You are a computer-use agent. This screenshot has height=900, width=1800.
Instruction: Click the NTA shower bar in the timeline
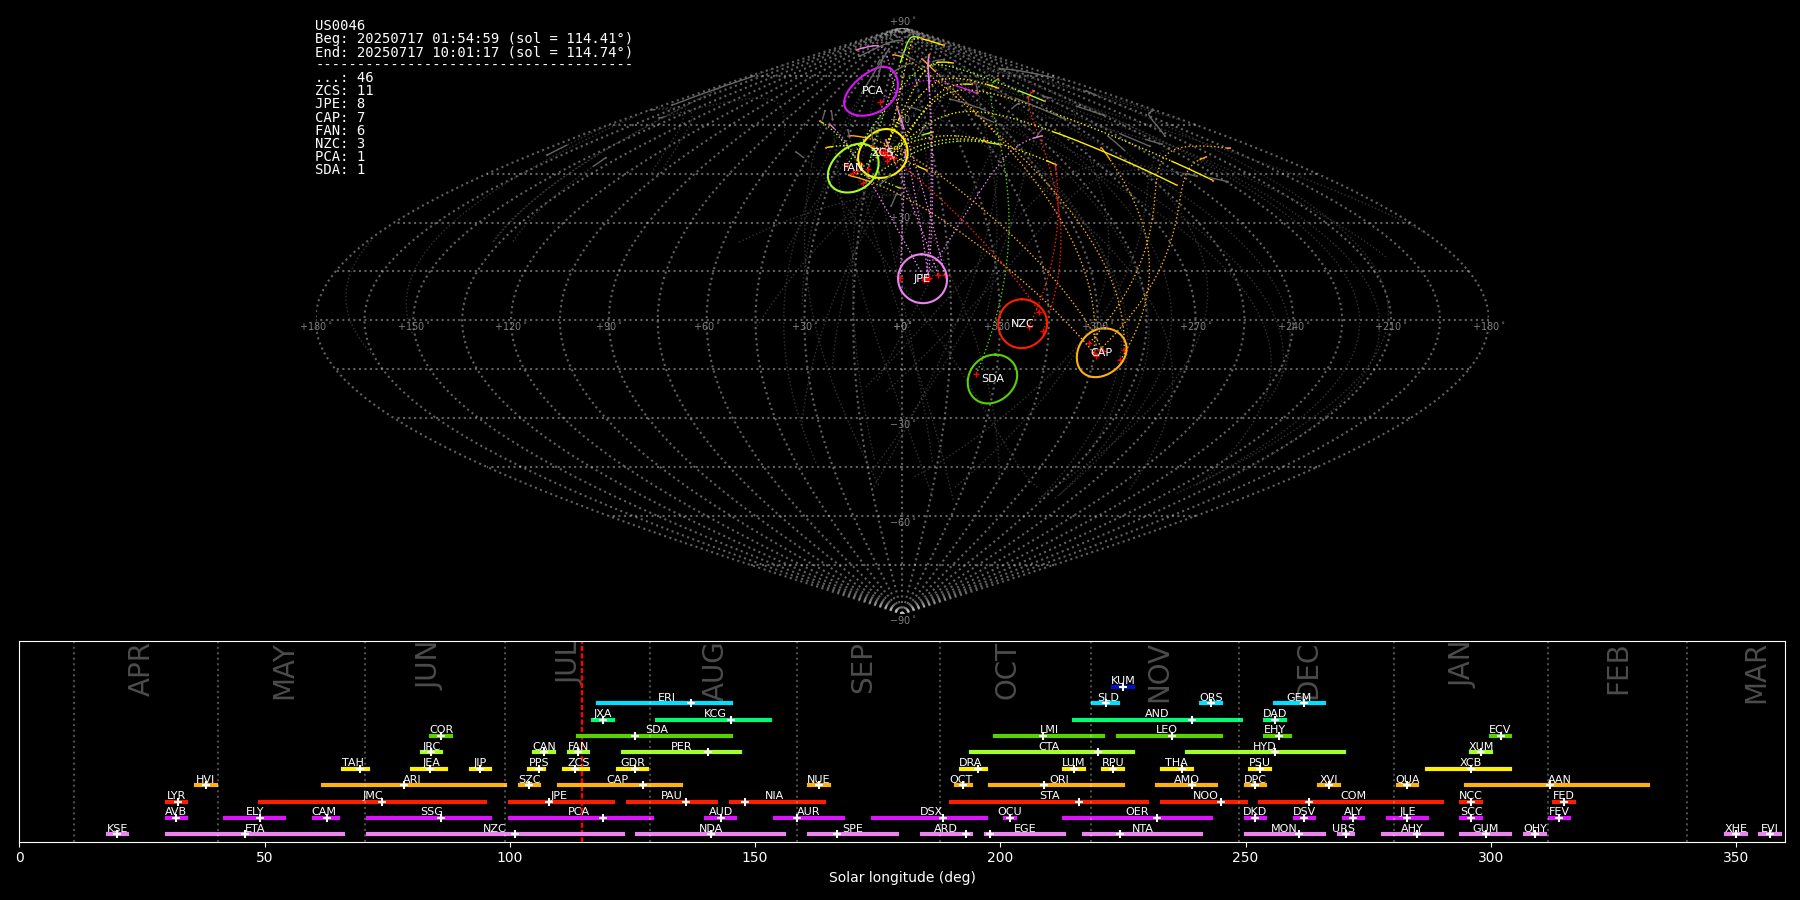click(1142, 834)
